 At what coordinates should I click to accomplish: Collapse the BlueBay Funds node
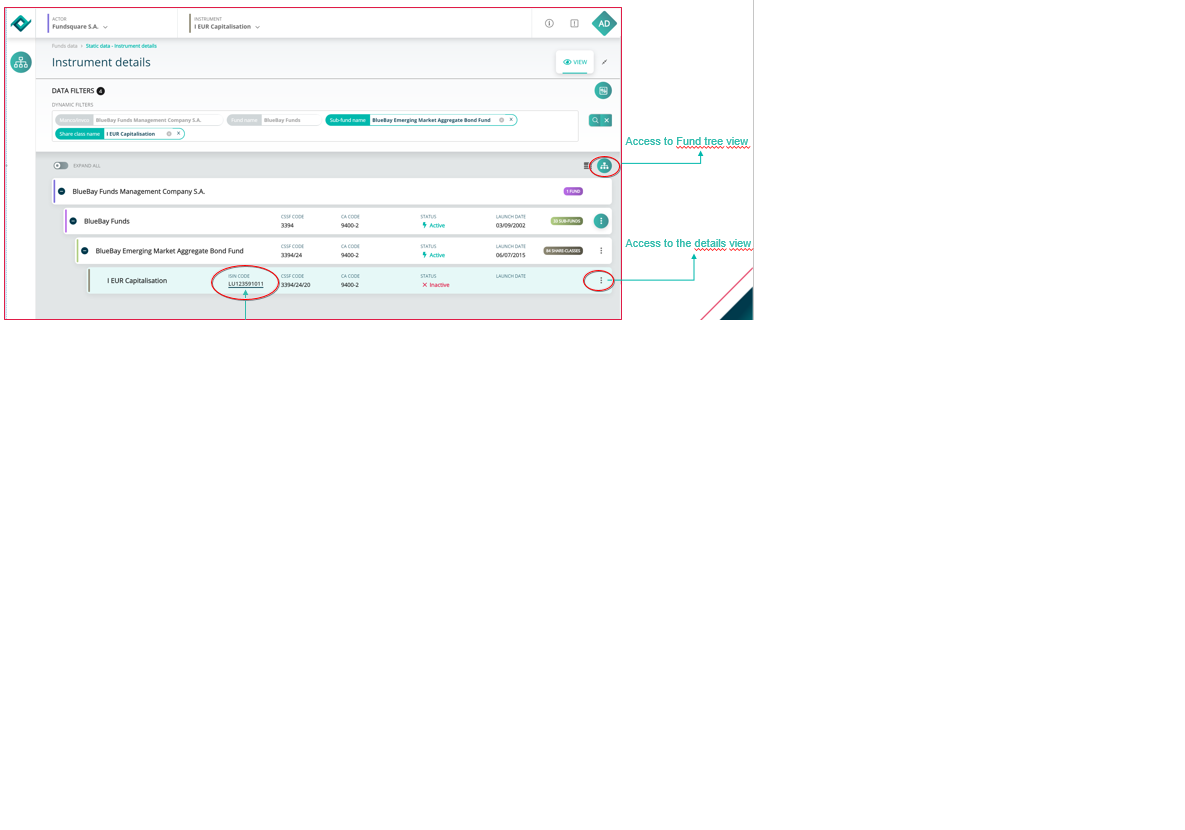pos(73,221)
